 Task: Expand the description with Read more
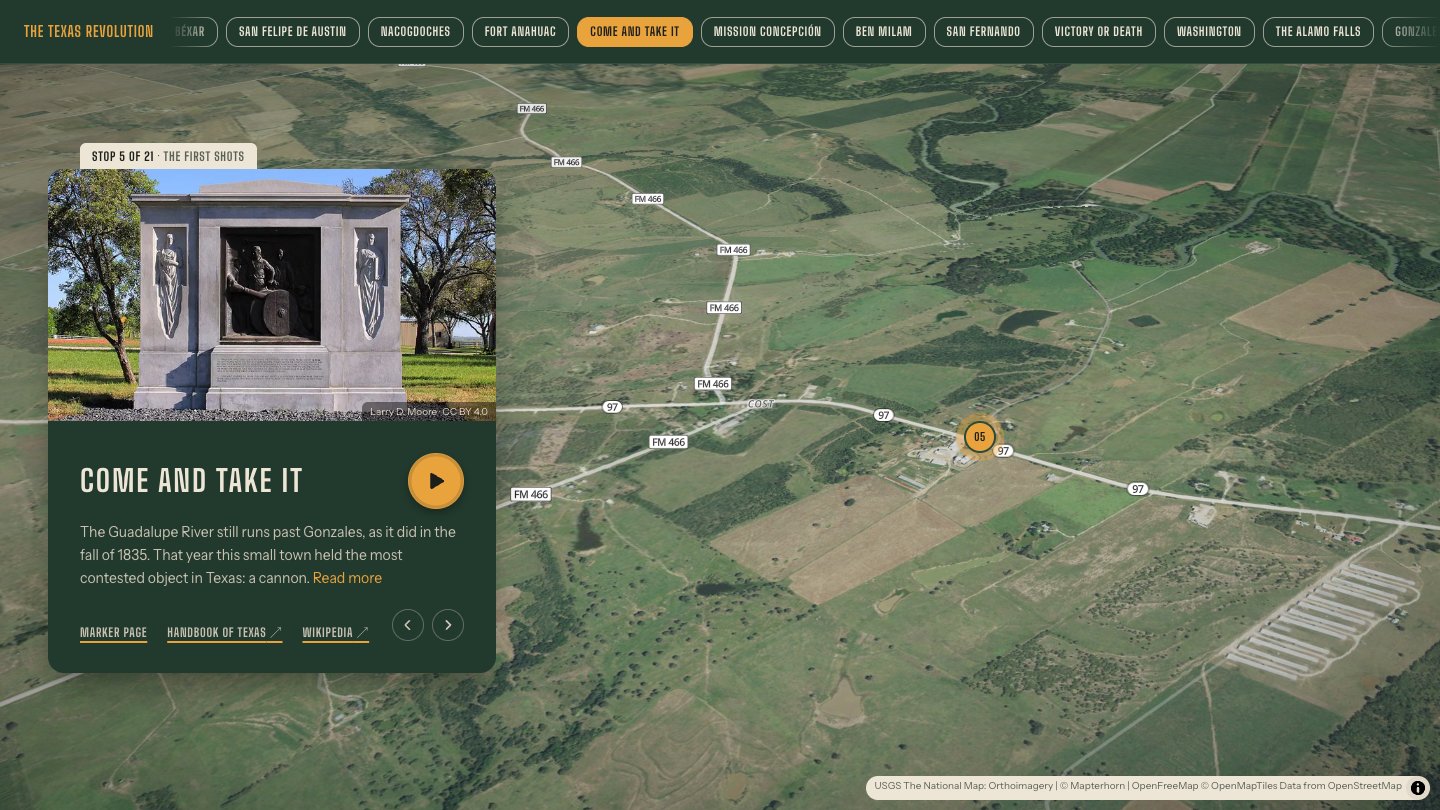click(x=347, y=578)
